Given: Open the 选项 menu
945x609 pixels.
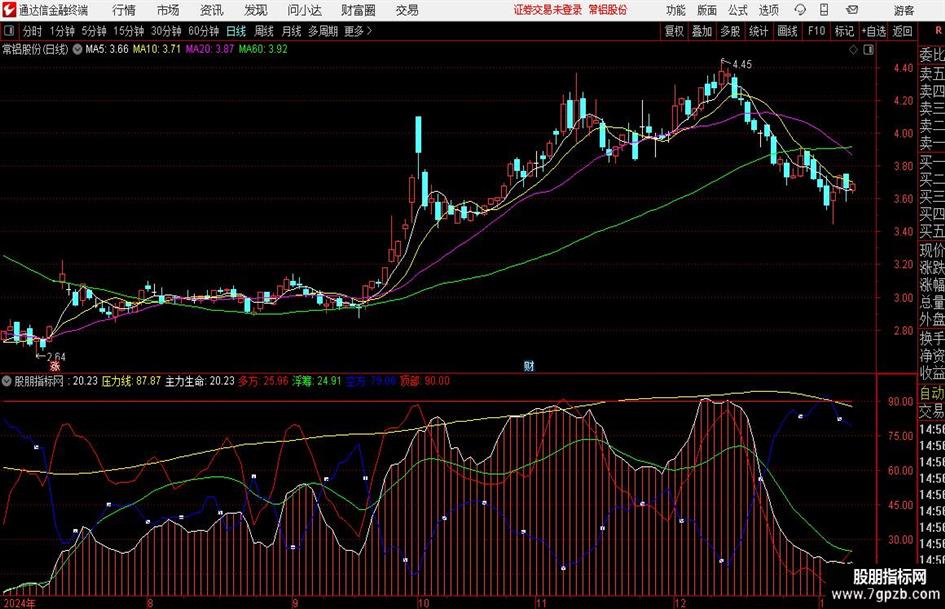Looking at the screenshot, I should point(768,10).
